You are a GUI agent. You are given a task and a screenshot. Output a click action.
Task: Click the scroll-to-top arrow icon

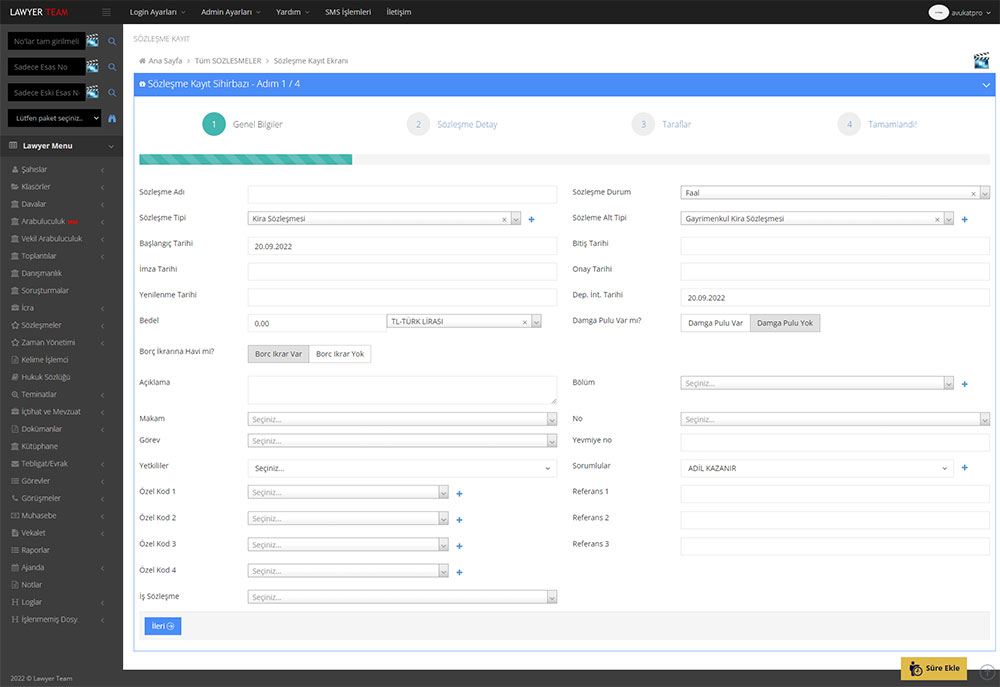pos(987,672)
